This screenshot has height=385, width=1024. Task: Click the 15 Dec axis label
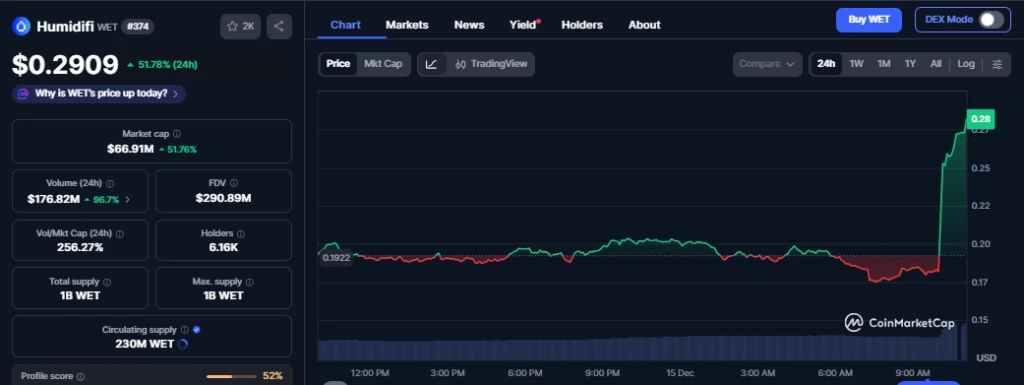coord(680,373)
